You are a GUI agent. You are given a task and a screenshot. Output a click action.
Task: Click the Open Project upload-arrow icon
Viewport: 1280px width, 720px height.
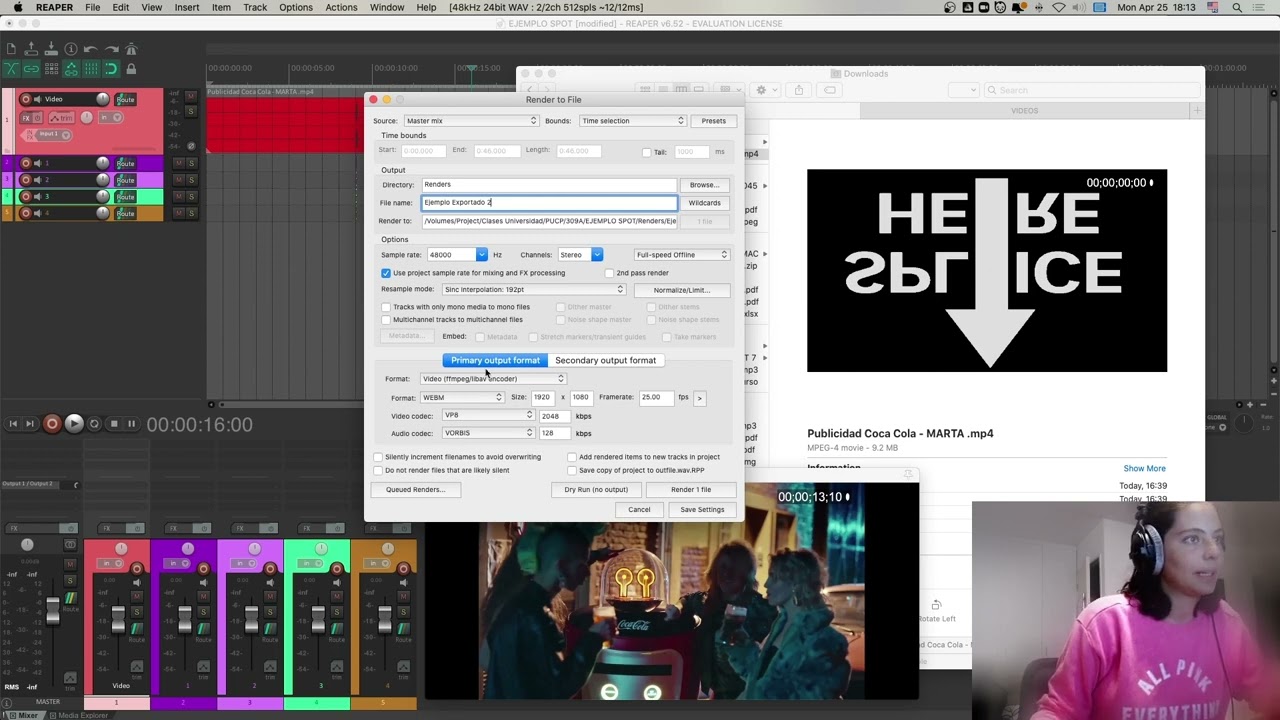31,48
